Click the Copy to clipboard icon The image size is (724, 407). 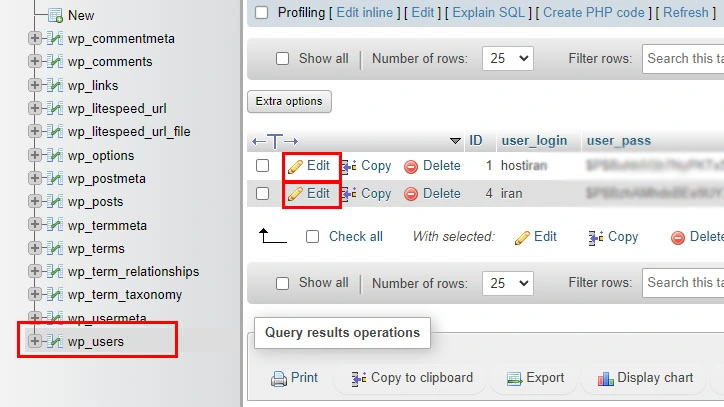click(x=359, y=379)
